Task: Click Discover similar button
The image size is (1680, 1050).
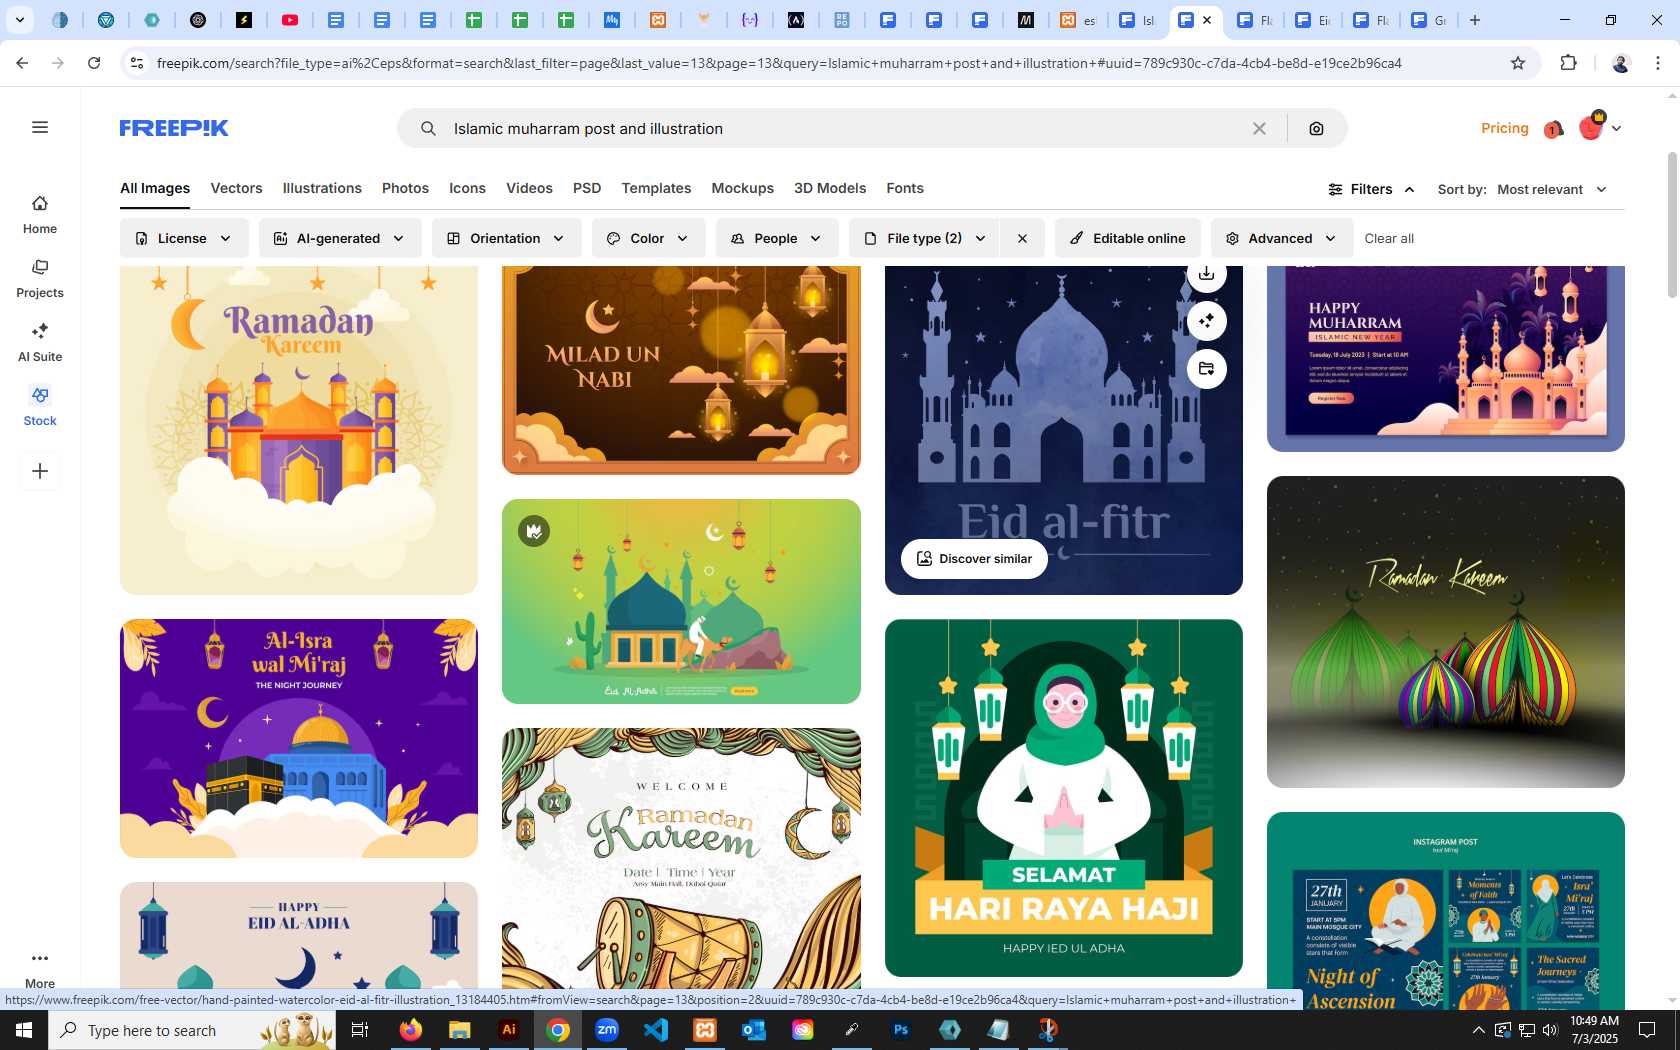Action: pos(974,559)
